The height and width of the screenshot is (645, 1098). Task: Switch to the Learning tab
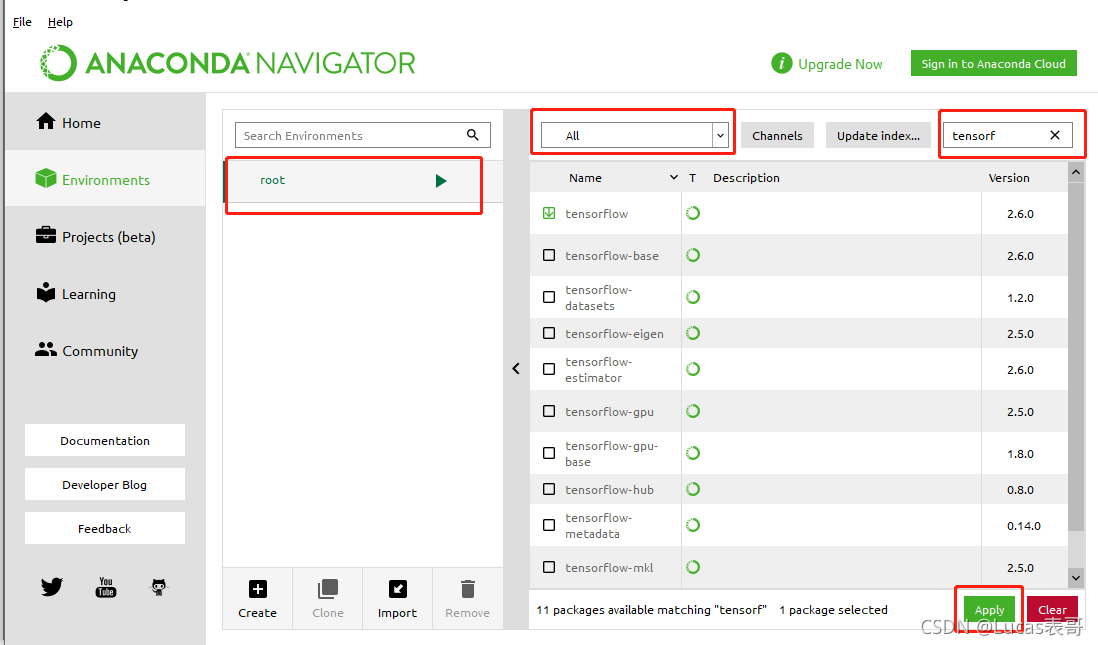[x=105, y=293]
